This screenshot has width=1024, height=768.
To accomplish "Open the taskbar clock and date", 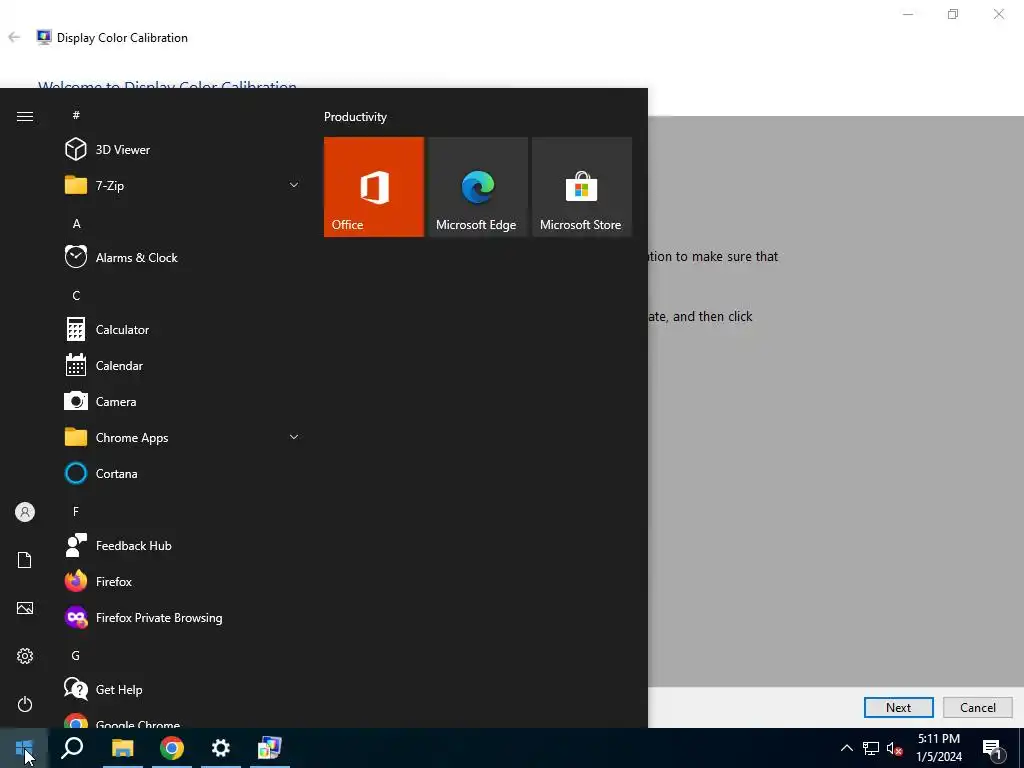I will (x=938, y=748).
